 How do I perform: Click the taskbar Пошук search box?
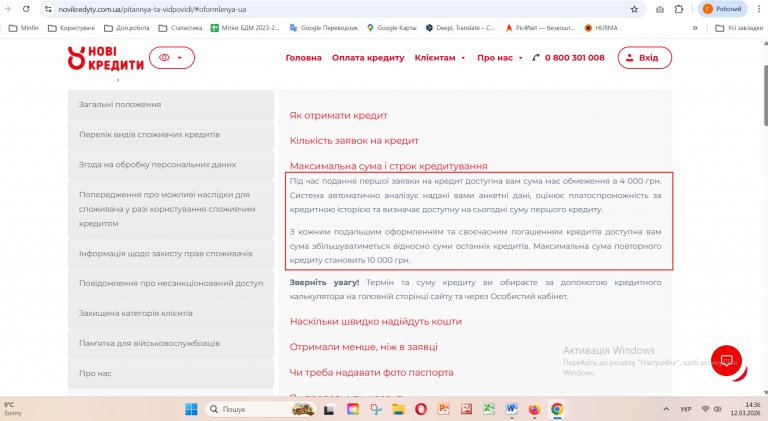click(261, 409)
